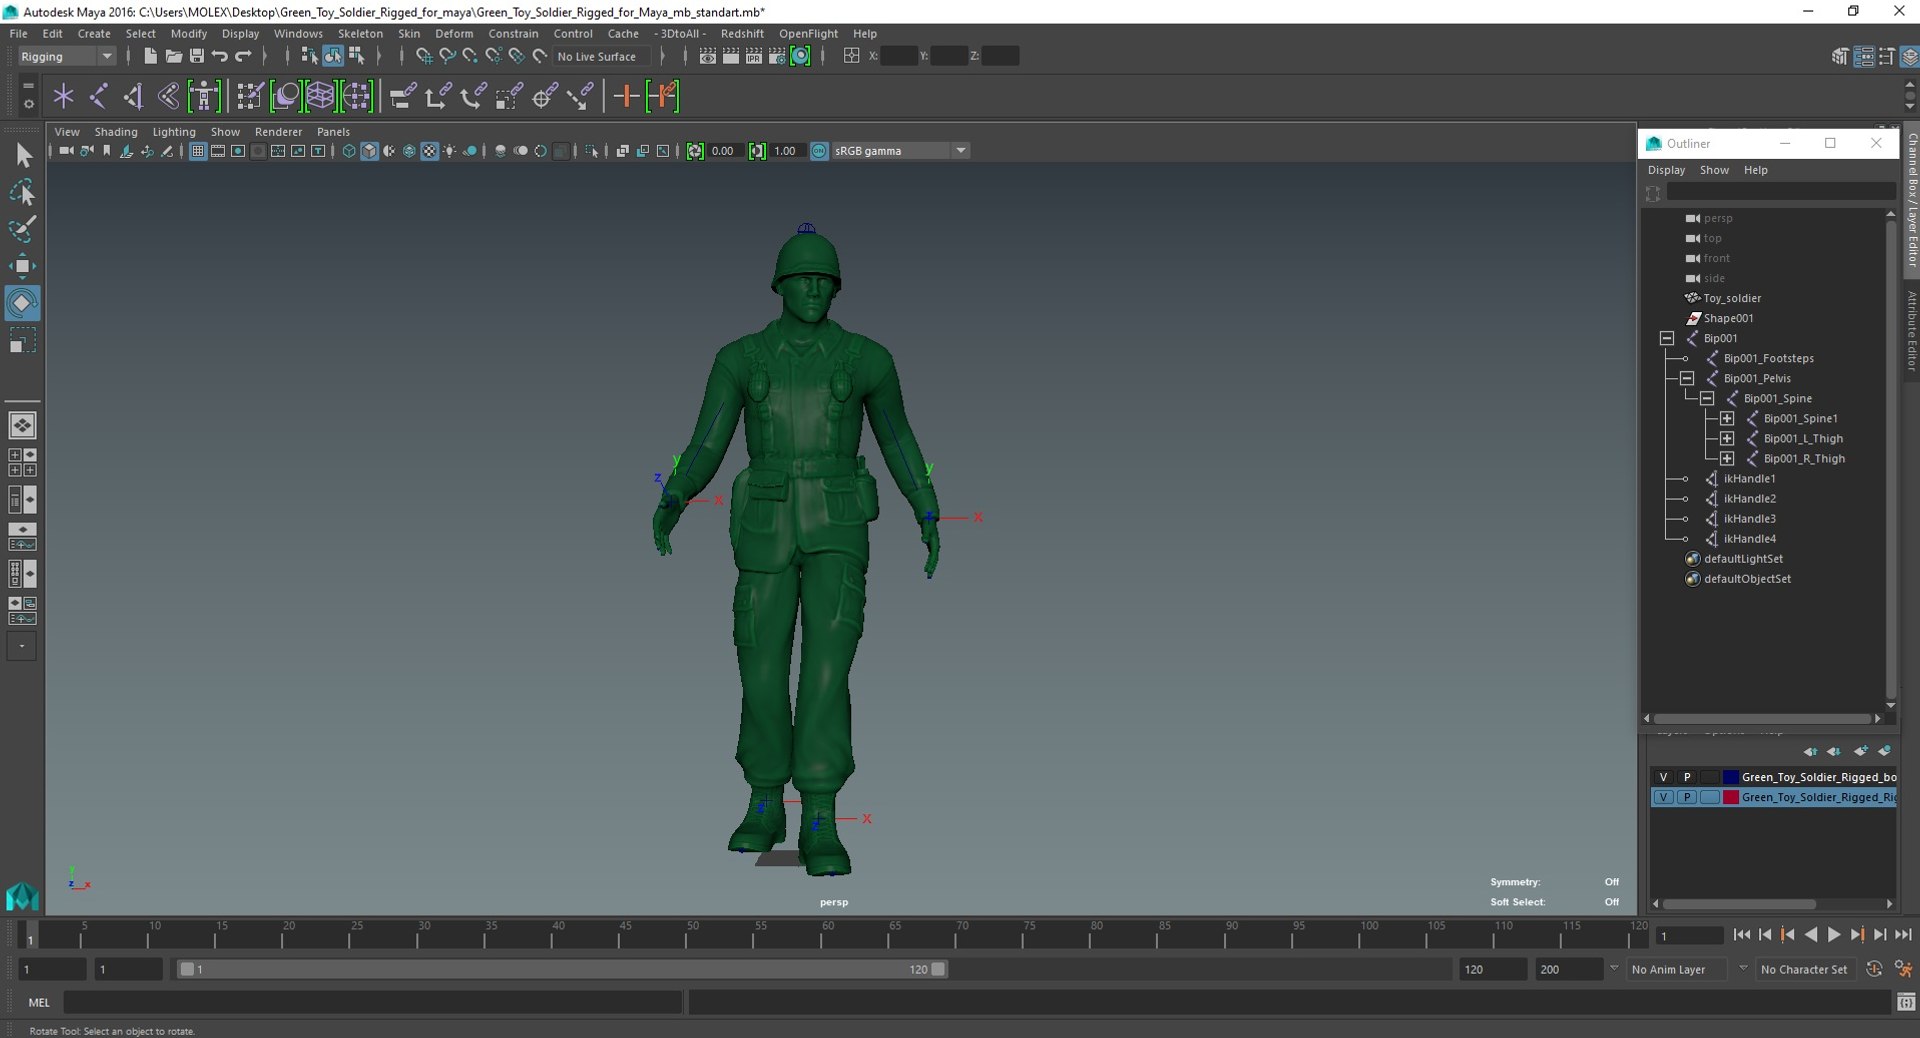Click the single perspective layout icon
This screenshot has height=1038, width=1920.
point(22,425)
